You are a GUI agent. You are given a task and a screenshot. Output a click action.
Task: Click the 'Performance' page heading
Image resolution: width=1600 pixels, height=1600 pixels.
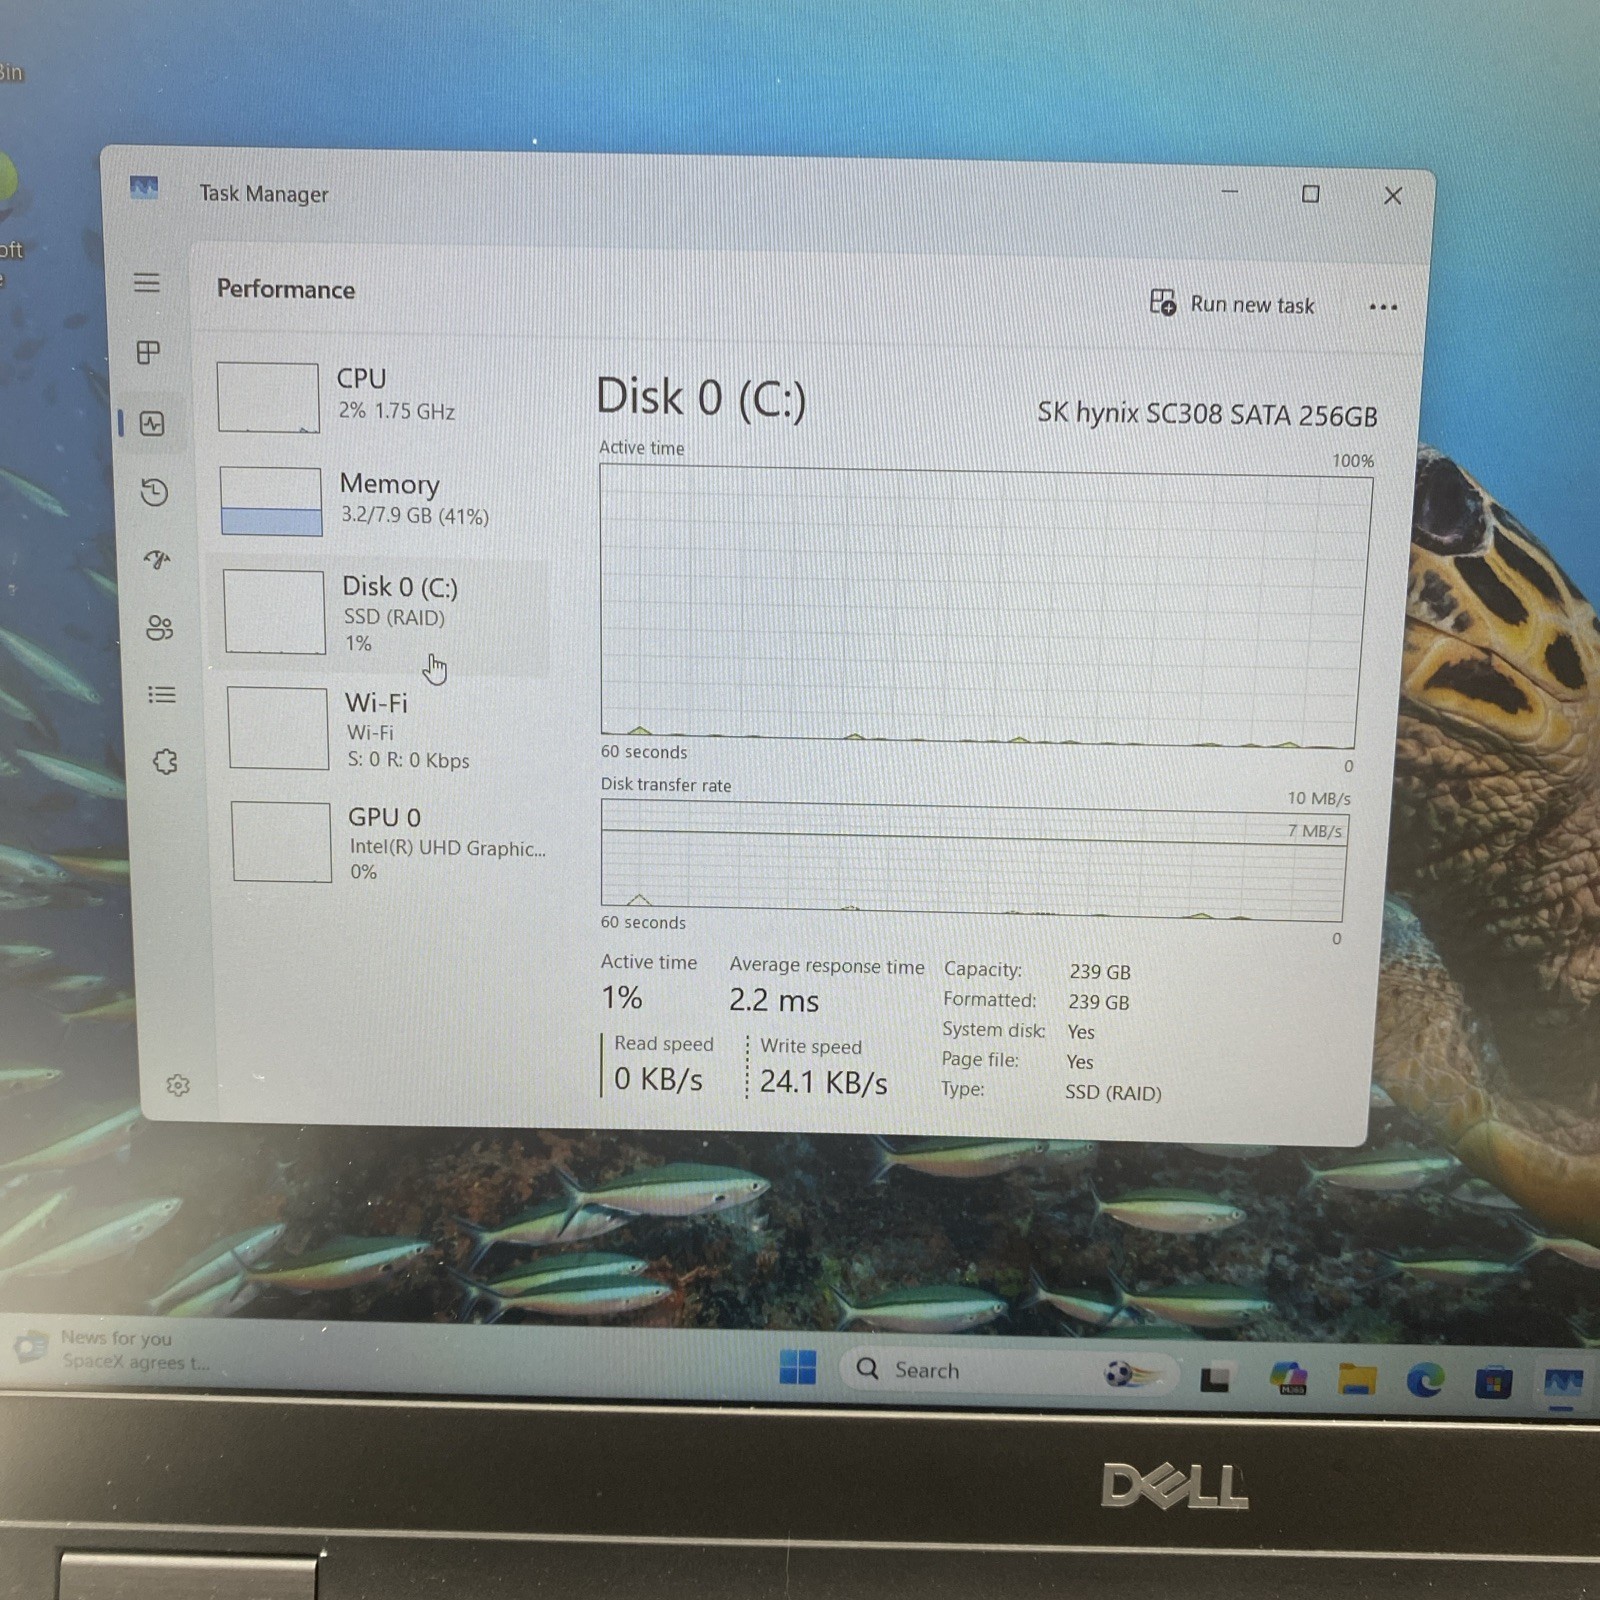(286, 289)
